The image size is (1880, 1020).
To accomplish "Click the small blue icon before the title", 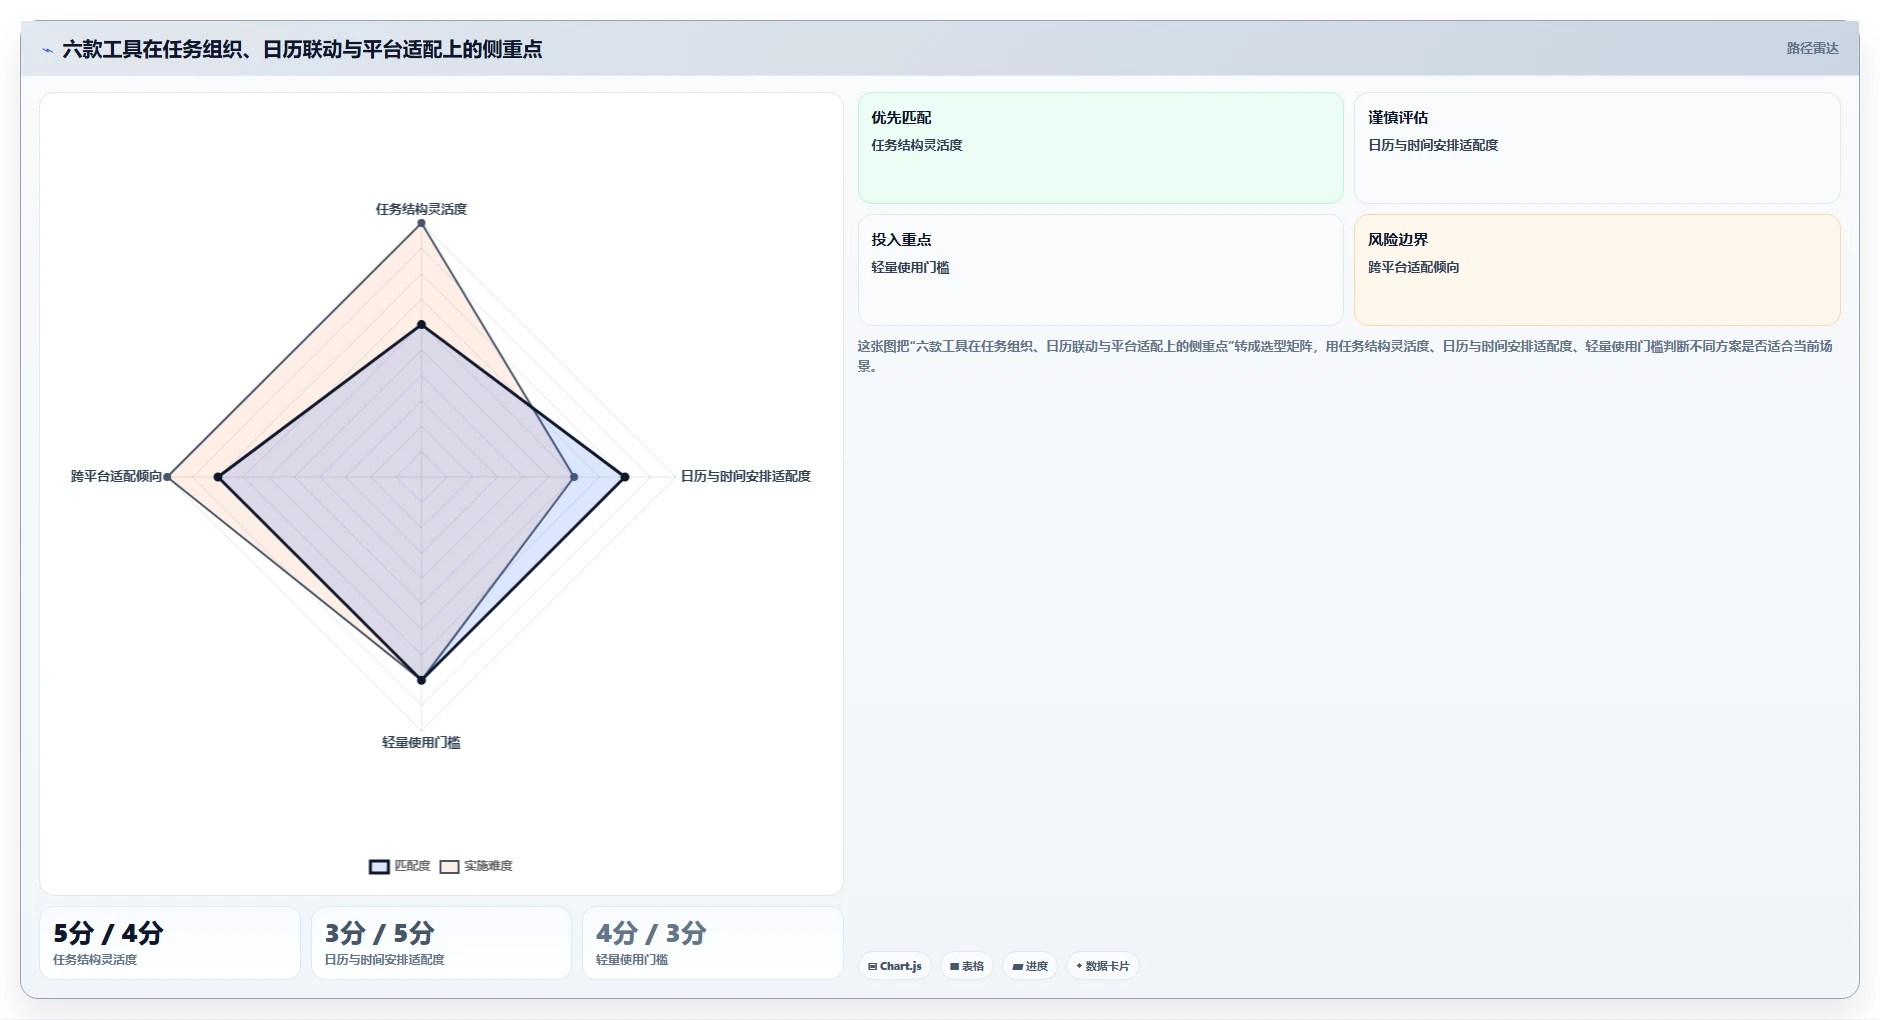I will (x=47, y=50).
